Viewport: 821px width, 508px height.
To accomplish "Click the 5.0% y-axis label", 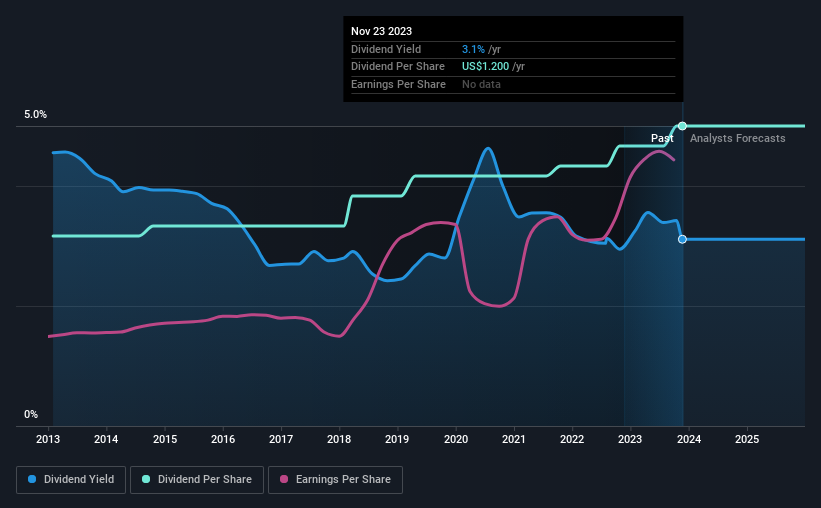I will pyautogui.click(x=36, y=114).
